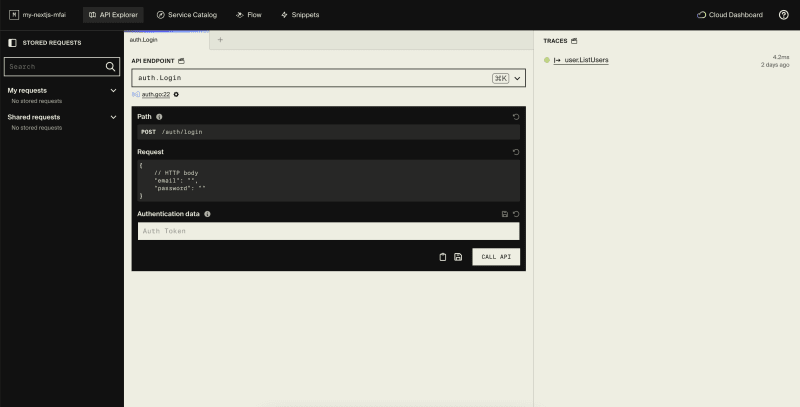Open the auth.Login endpoint dropdown

(x=329, y=78)
